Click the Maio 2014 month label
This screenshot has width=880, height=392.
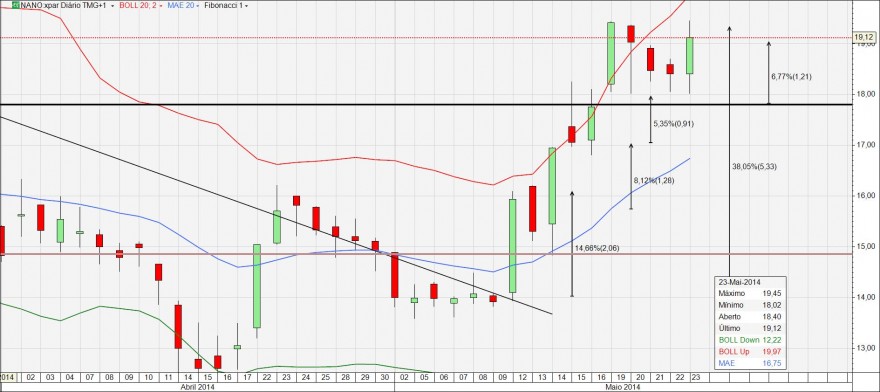622,388
